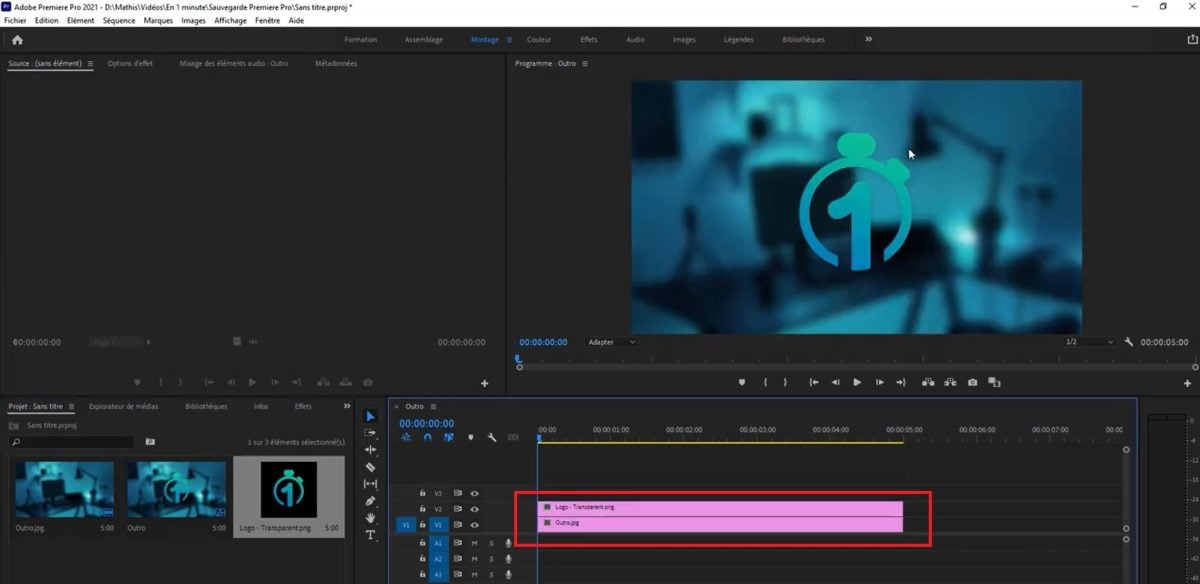Expand the workspace overflow chevrons
This screenshot has height=584, width=1200.
coord(868,40)
